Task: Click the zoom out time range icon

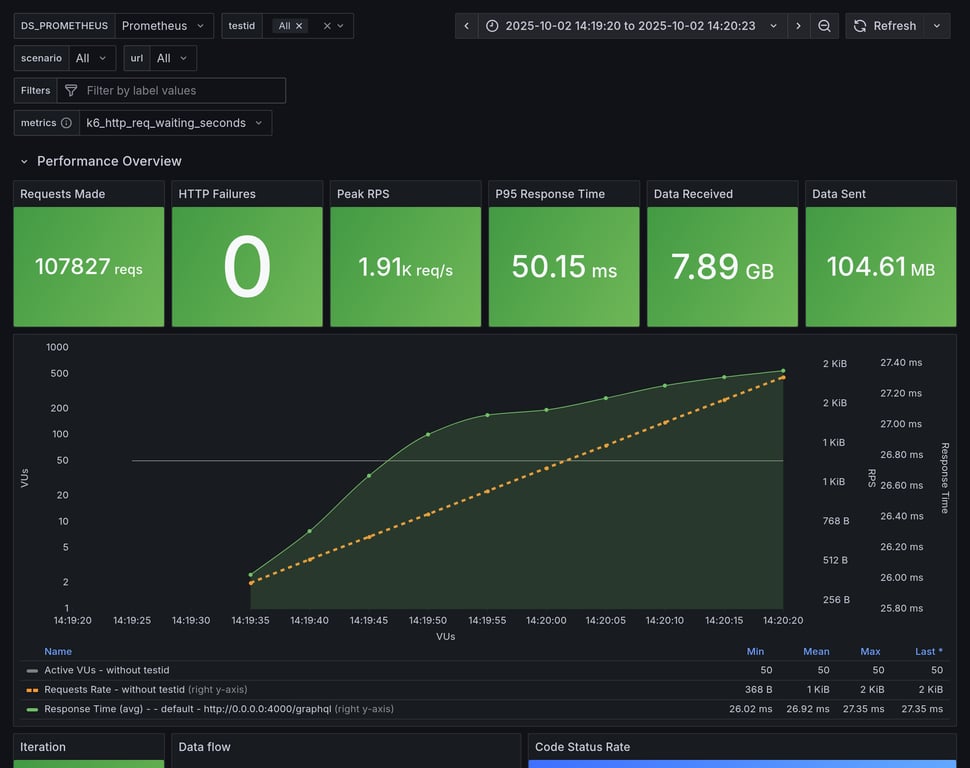Action: [824, 26]
